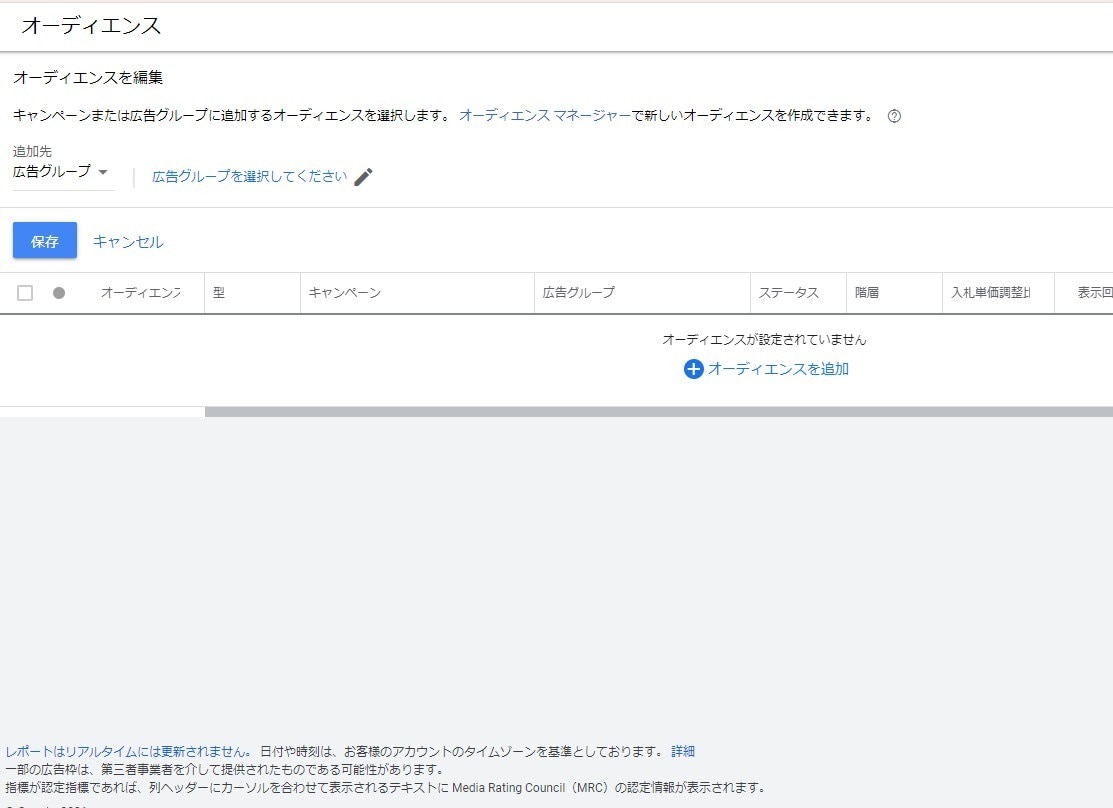Tick the select-all checkbox in table header

(x=25, y=293)
